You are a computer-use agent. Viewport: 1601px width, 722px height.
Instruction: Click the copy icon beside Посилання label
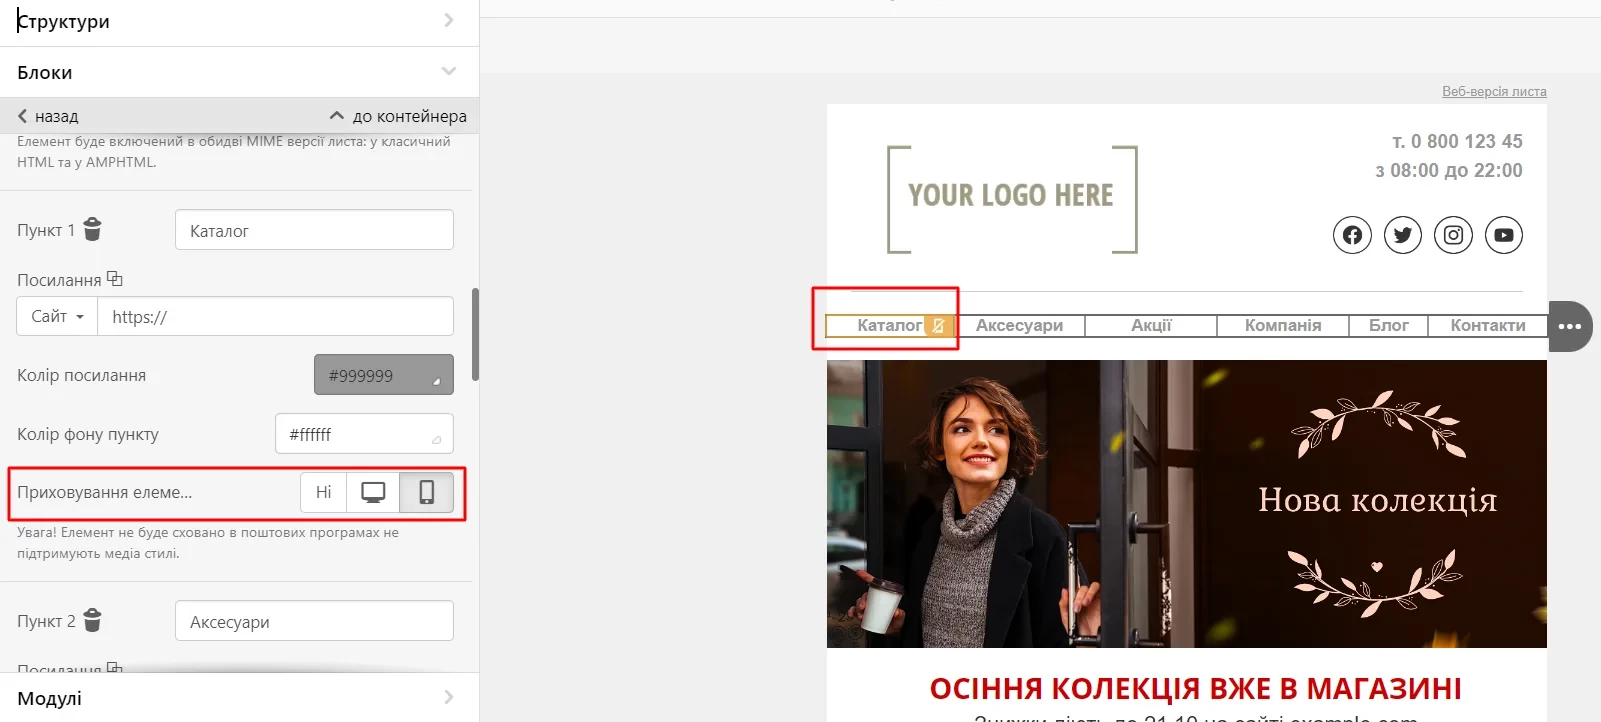(115, 279)
